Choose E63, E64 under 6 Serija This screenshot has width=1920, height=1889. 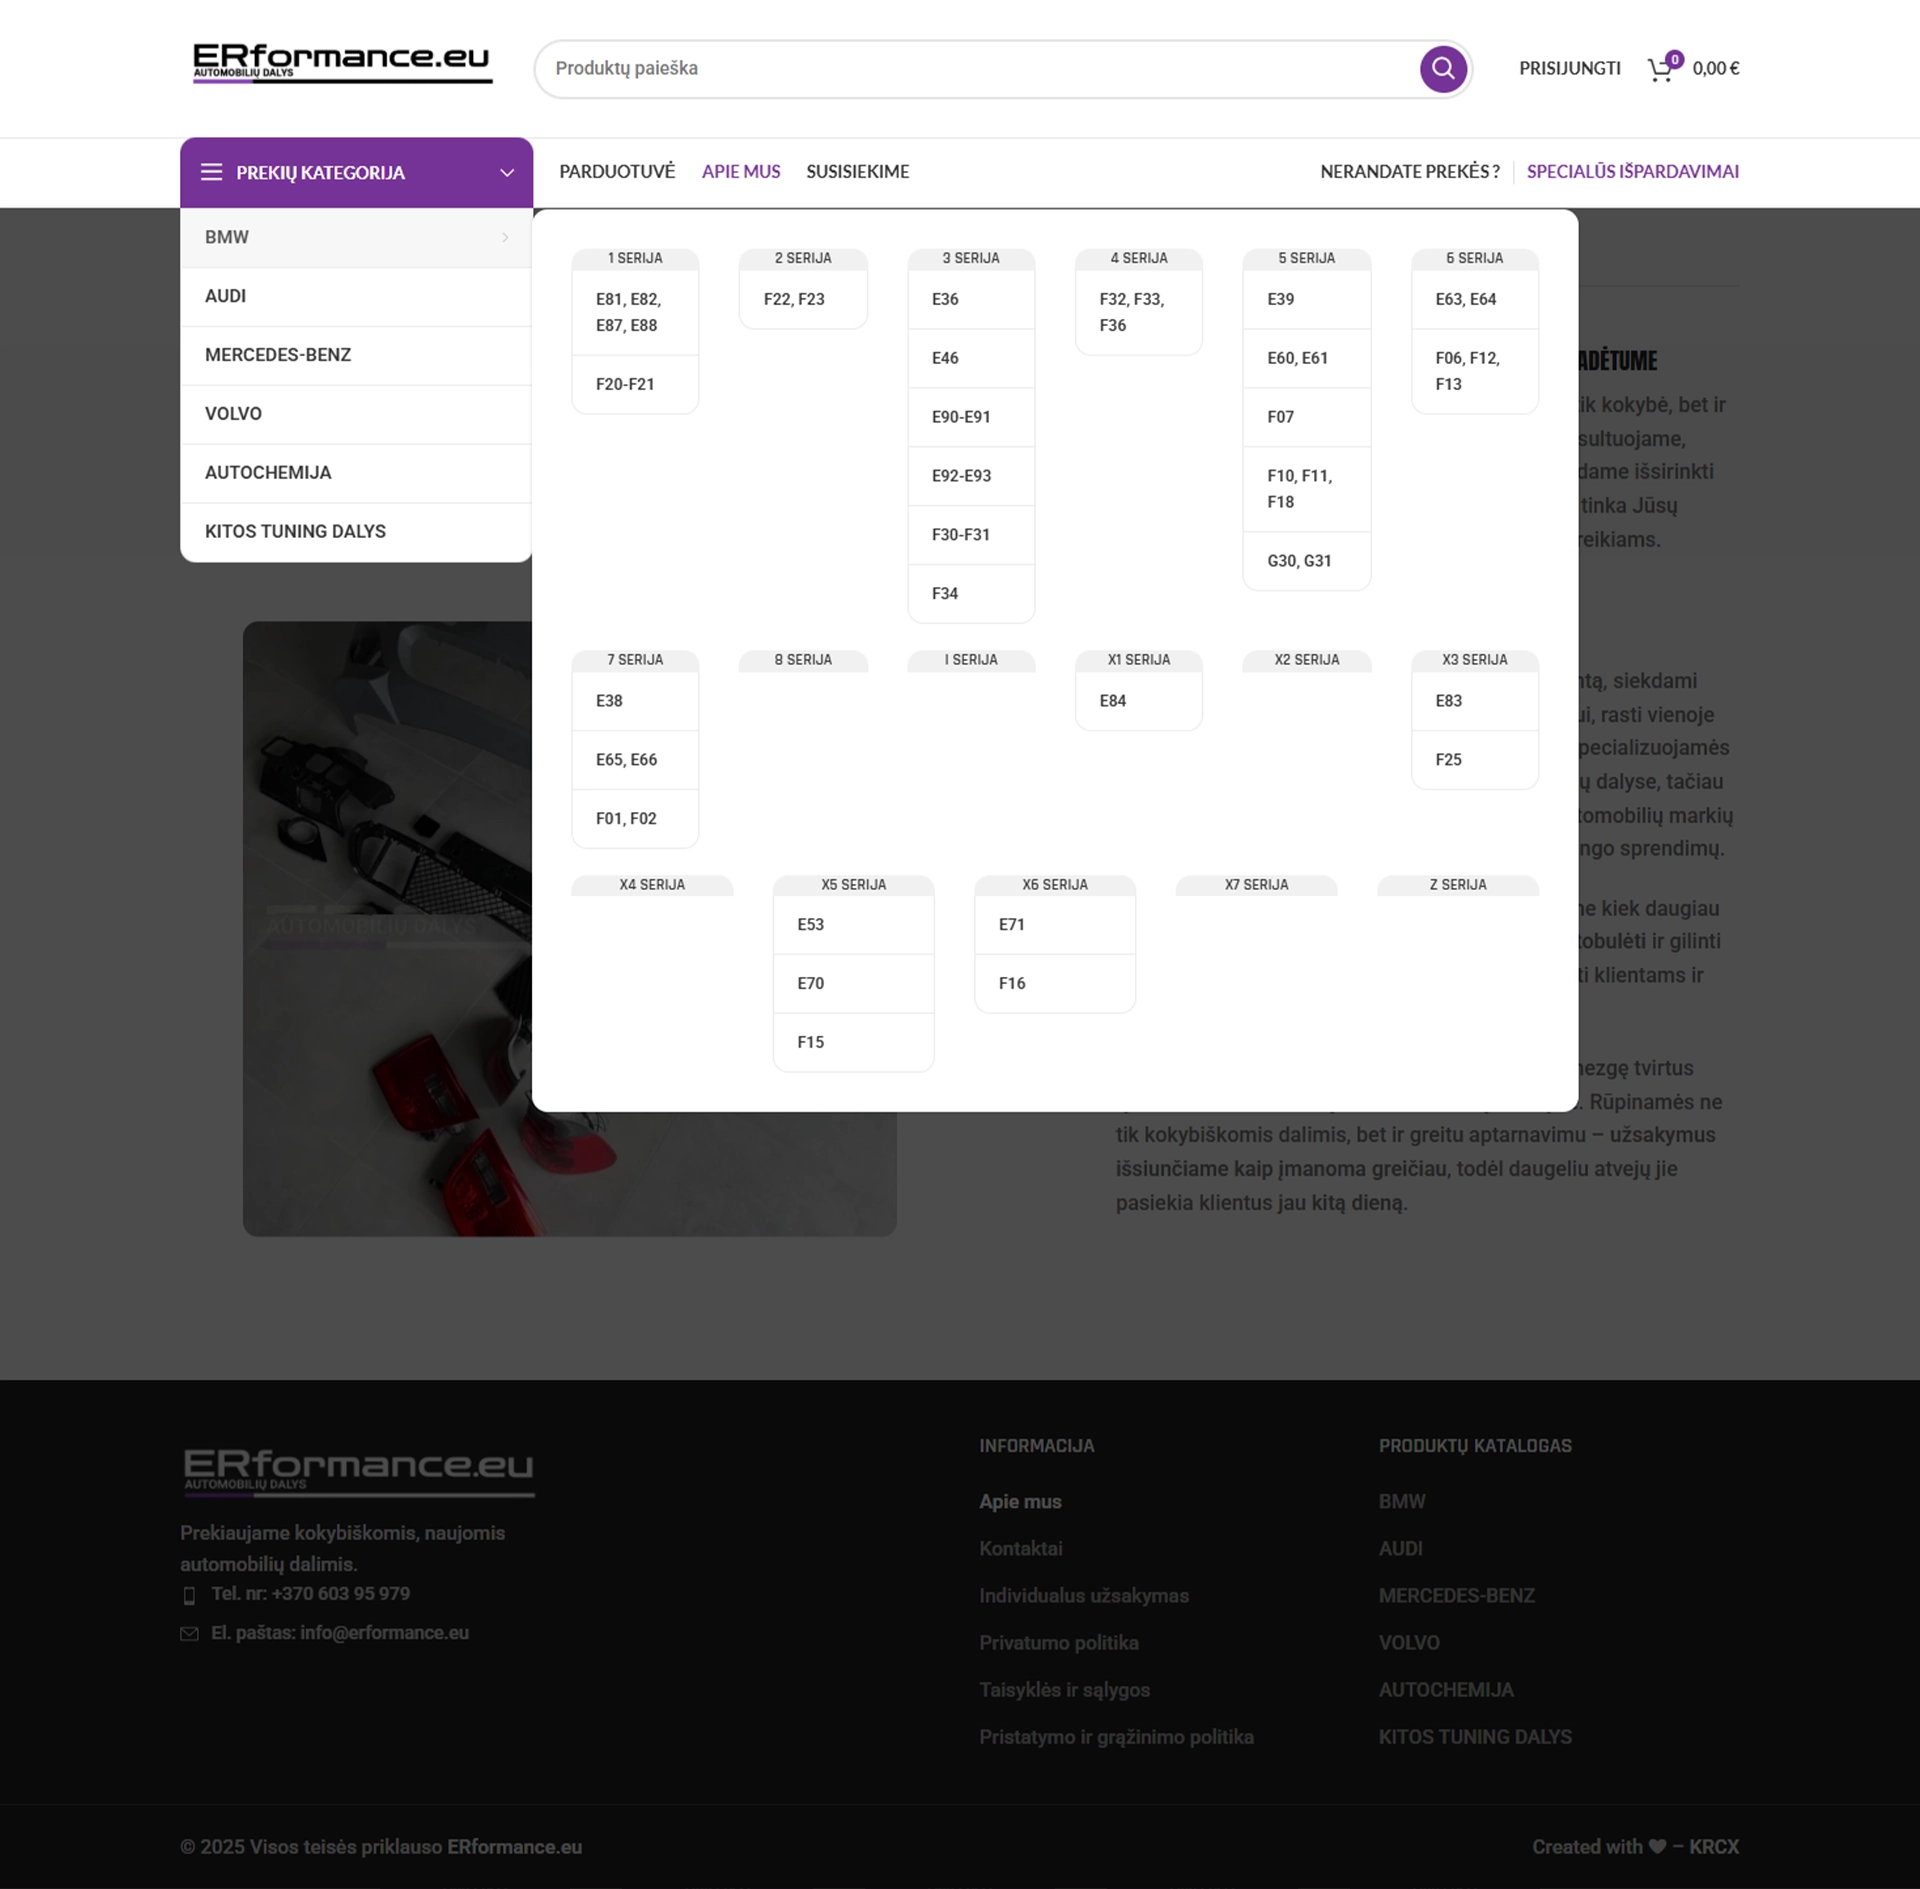coord(1475,299)
